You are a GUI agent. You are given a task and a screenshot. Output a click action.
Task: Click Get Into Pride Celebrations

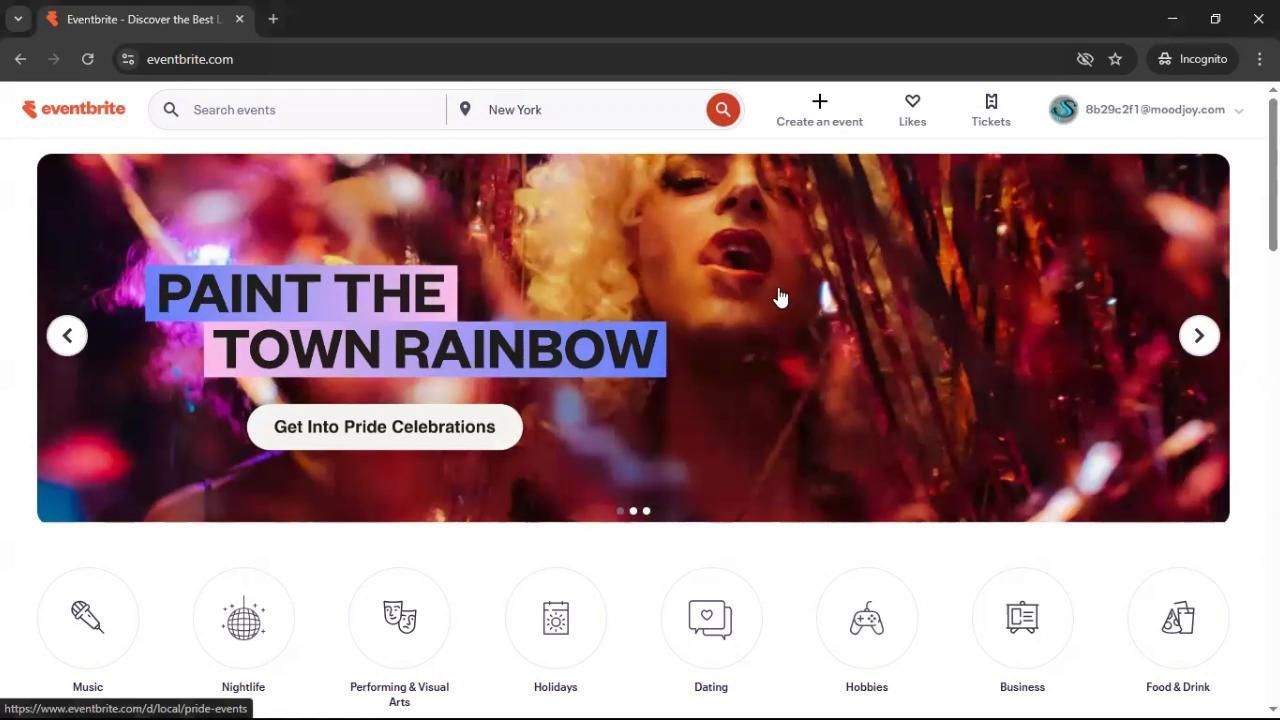coord(384,426)
